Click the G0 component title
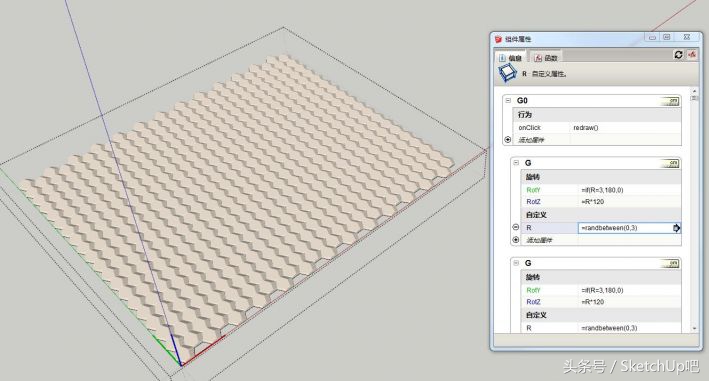Screen dimensions: 709x381 pos(522,100)
